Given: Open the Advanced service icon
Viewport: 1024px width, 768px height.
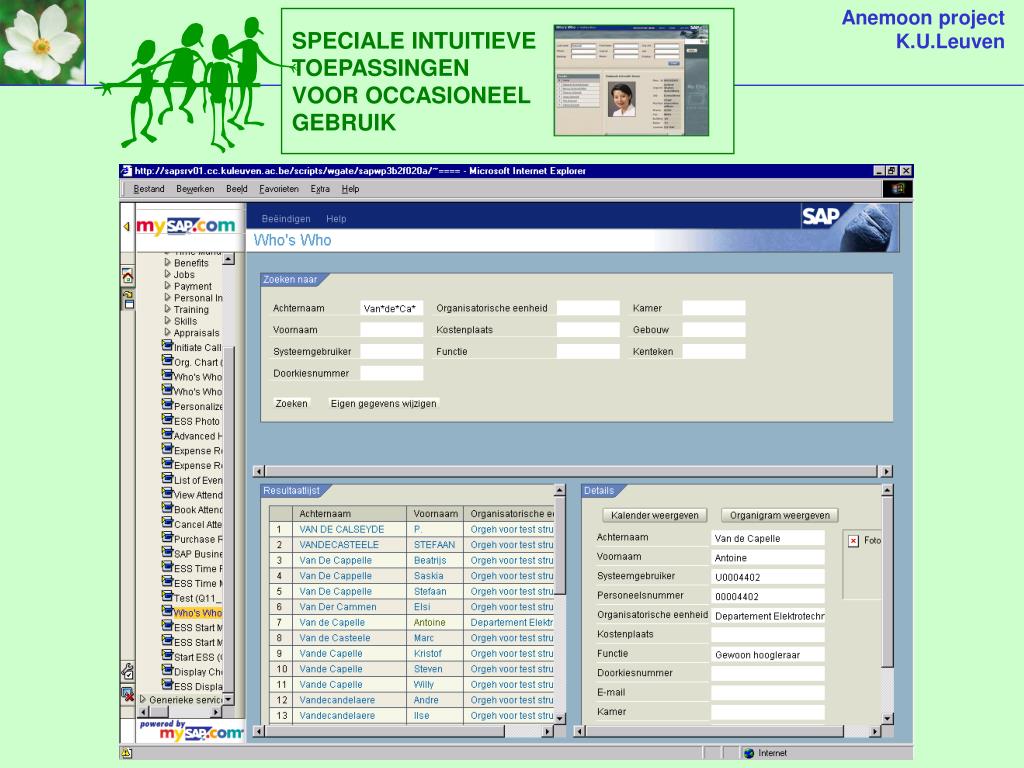Looking at the screenshot, I should [x=167, y=435].
